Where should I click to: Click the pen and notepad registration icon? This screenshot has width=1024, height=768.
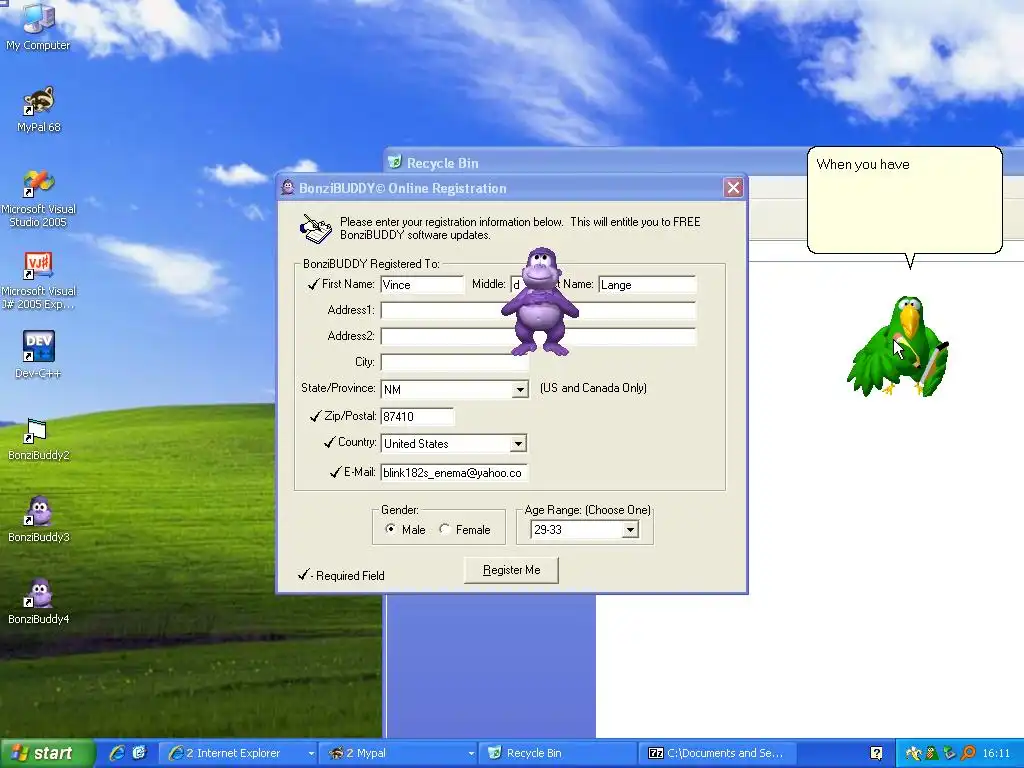tap(315, 229)
